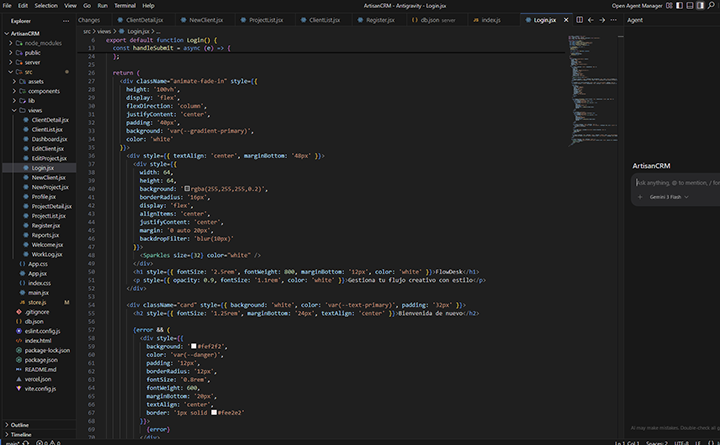Click the #fef2f2 color swatch
Screen dimensions: 720x445
coord(194,346)
